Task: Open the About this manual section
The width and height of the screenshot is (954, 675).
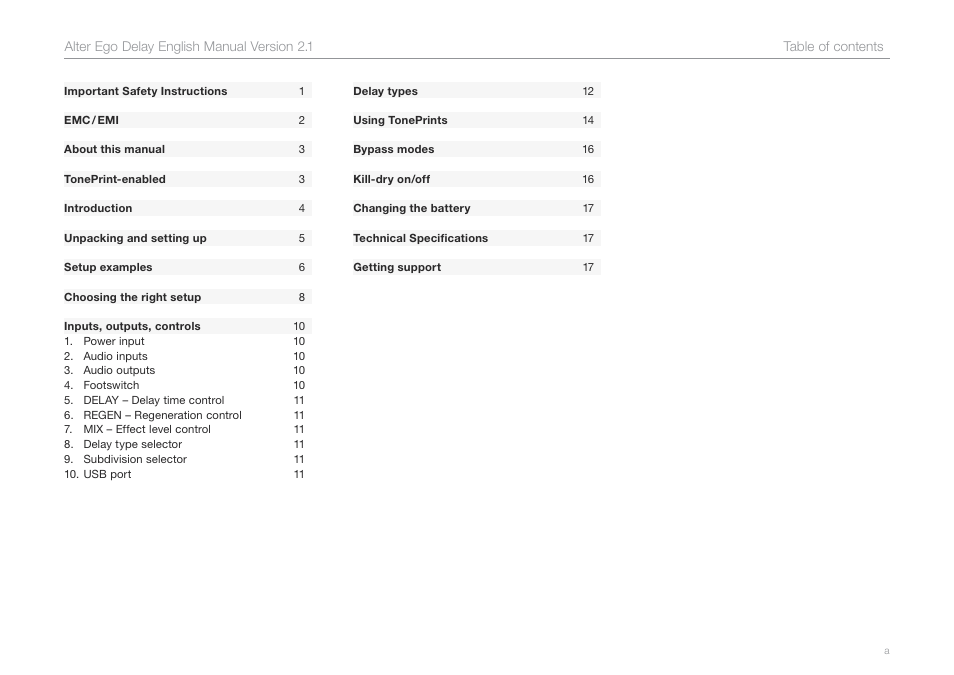Action: point(187,149)
